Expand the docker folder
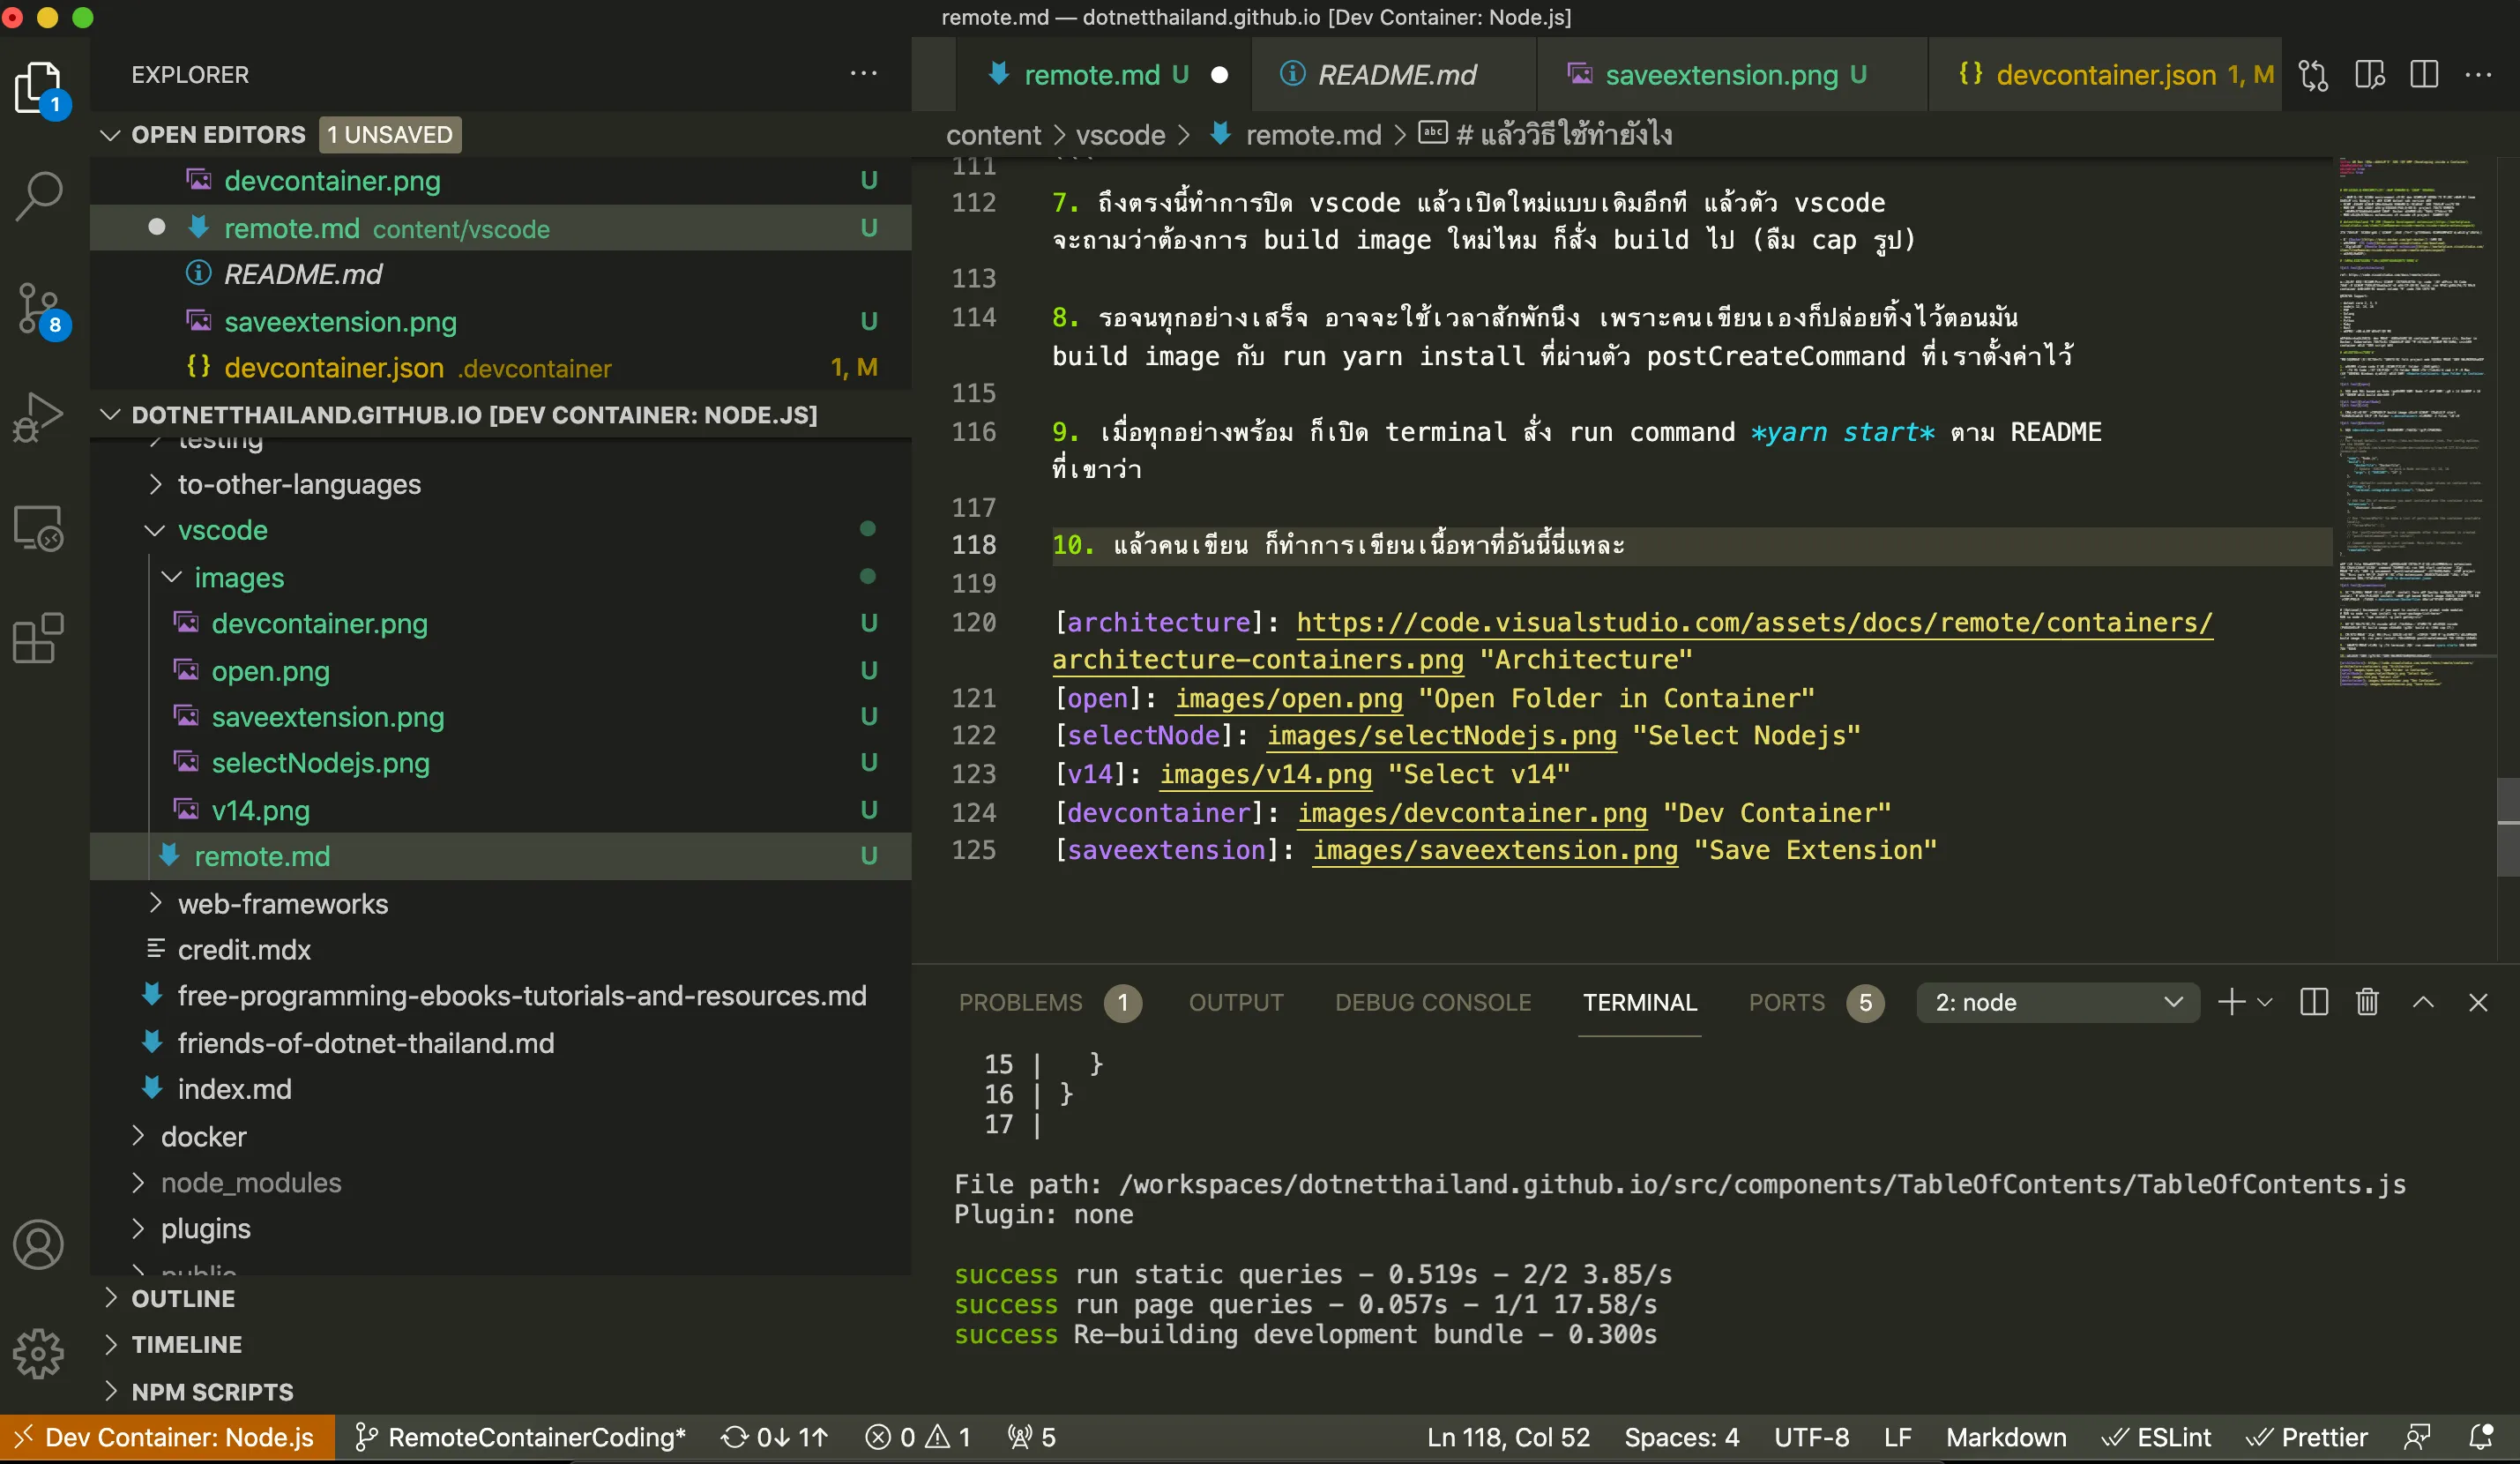Image resolution: width=2520 pixels, height=1464 pixels. pyautogui.click(x=138, y=1136)
